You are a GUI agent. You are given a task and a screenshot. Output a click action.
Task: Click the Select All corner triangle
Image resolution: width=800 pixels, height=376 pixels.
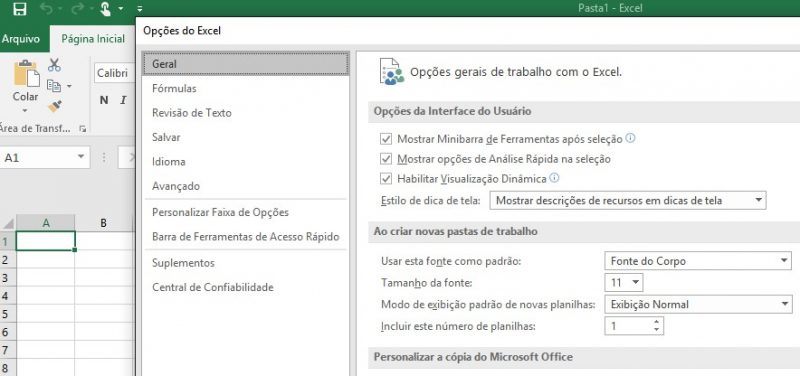coord(9,223)
